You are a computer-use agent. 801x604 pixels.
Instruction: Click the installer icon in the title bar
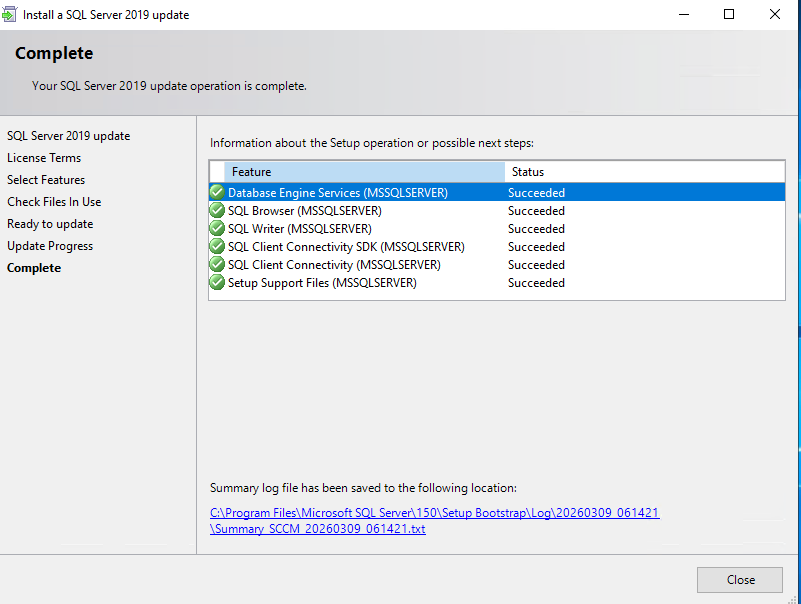(10, 15)
